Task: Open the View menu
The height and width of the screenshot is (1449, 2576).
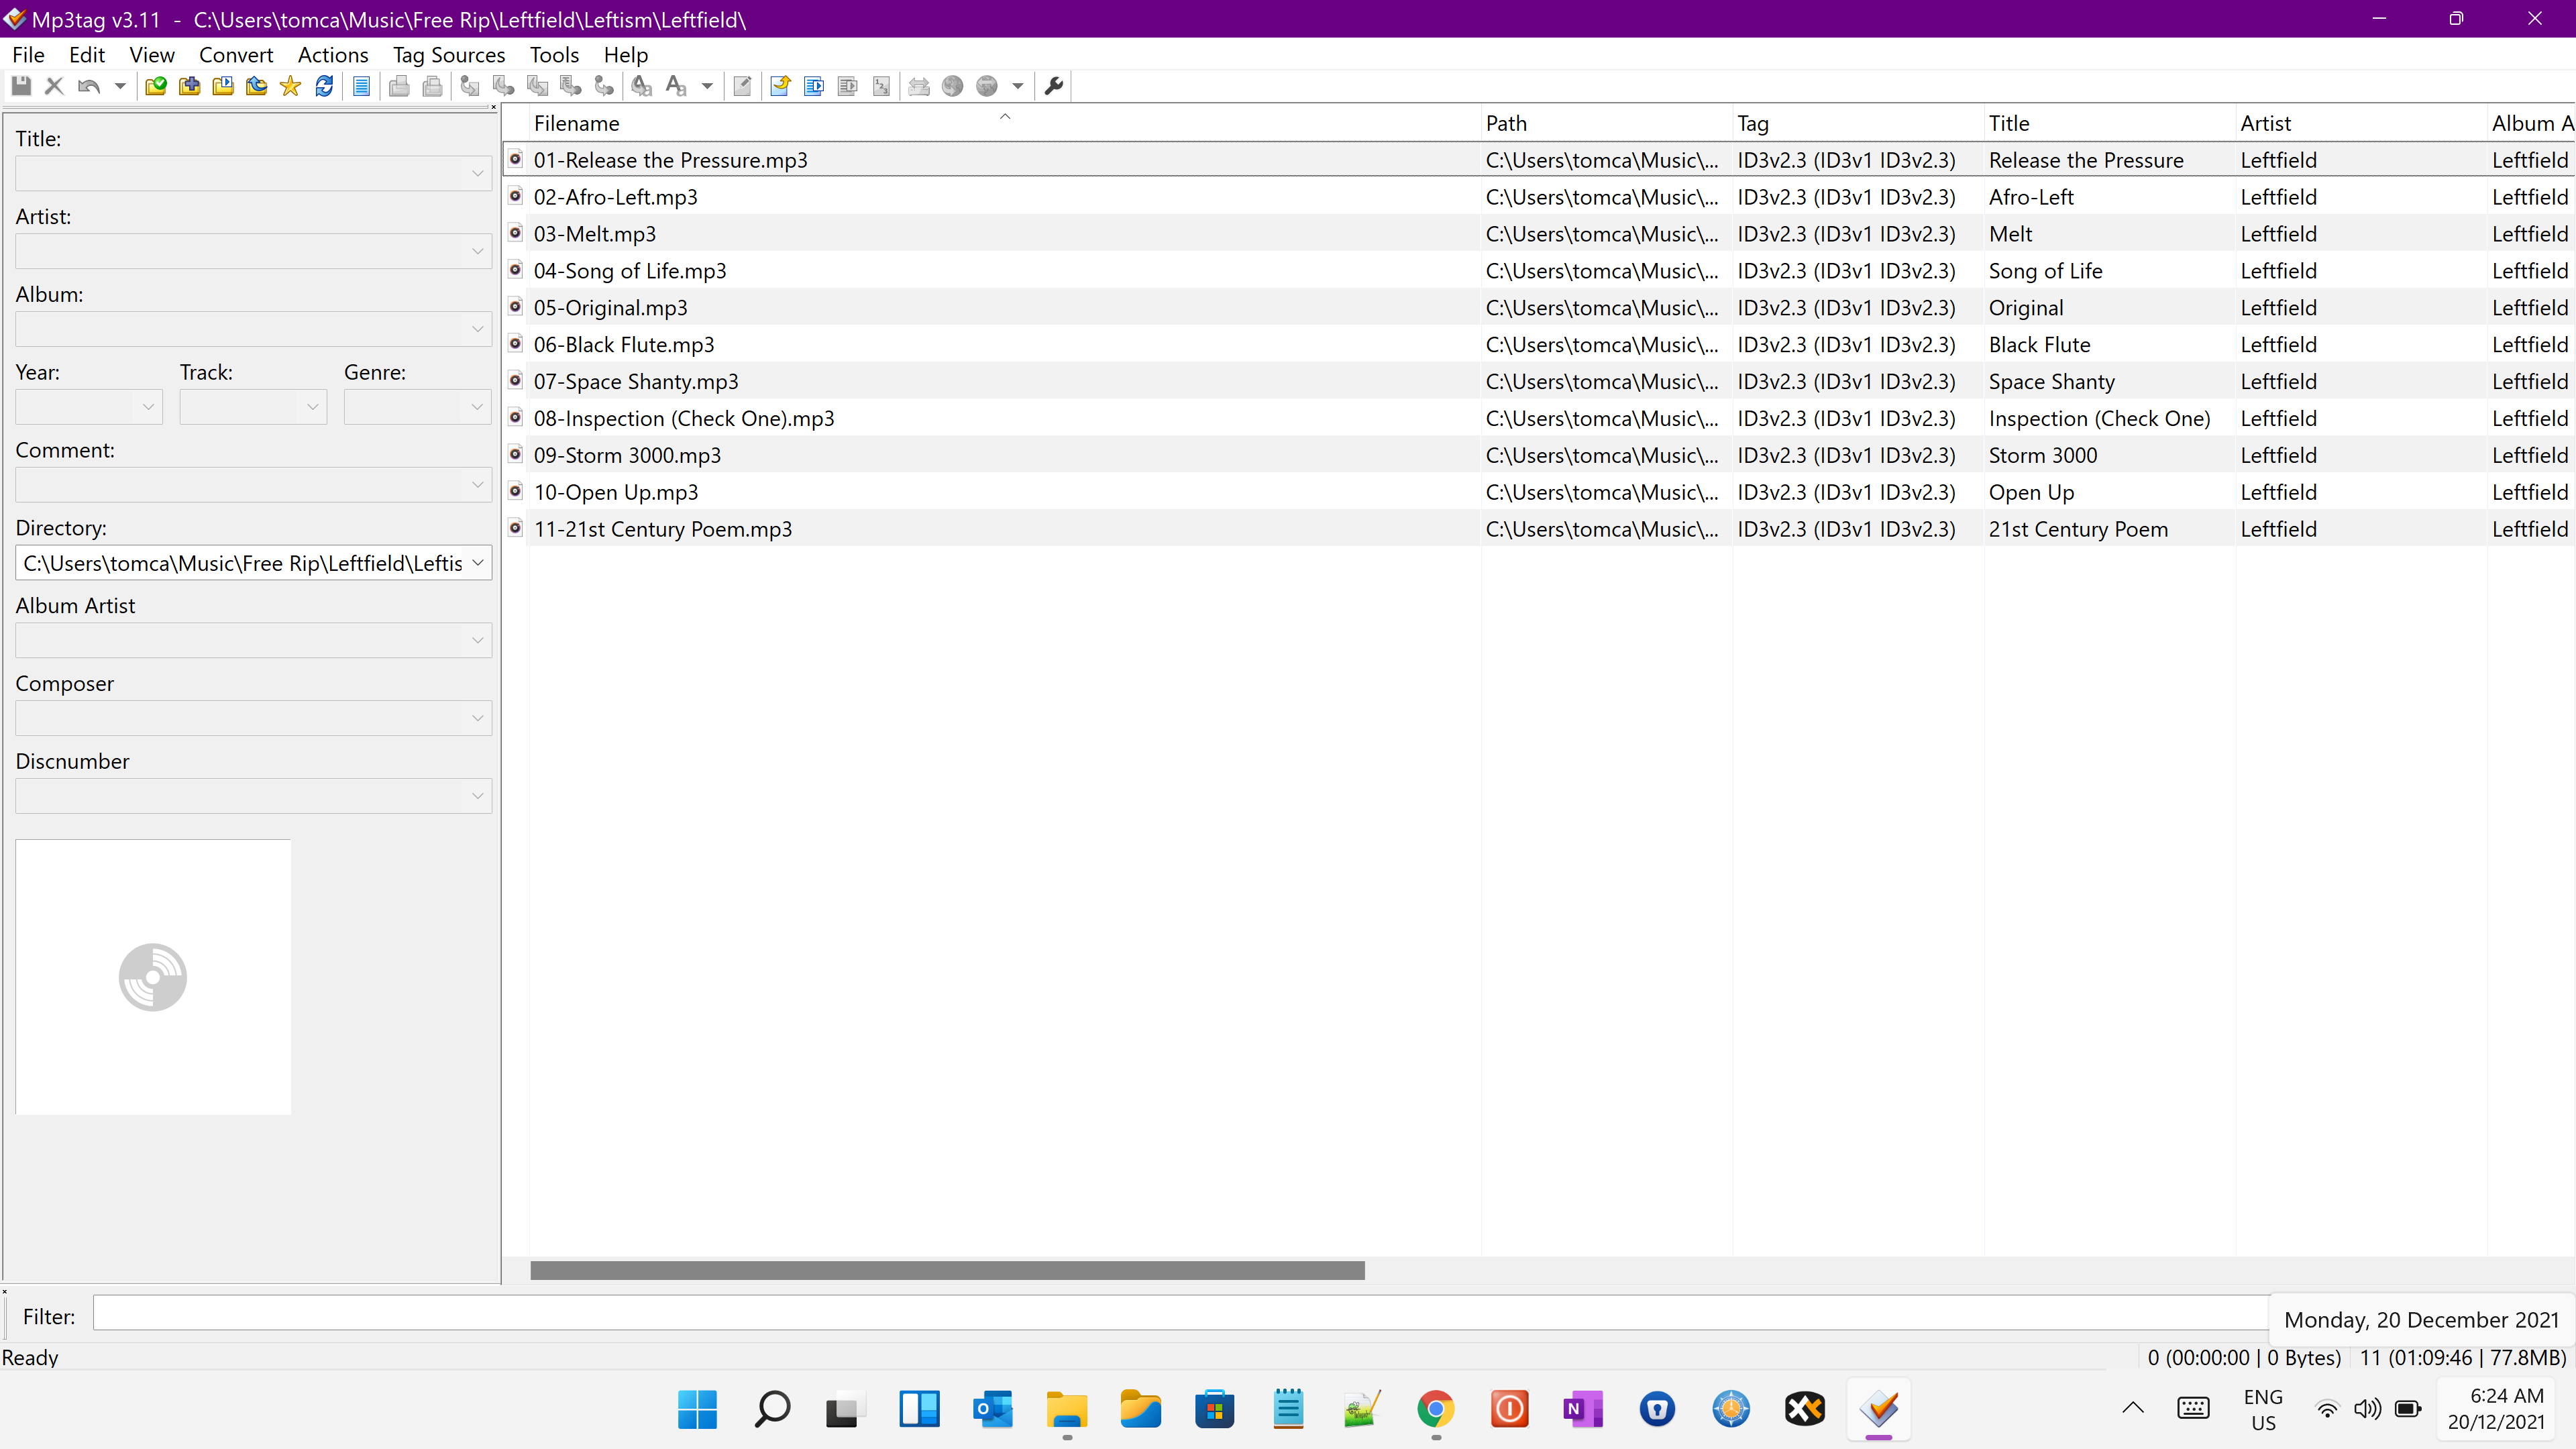Action: click(x=152, y=55)
